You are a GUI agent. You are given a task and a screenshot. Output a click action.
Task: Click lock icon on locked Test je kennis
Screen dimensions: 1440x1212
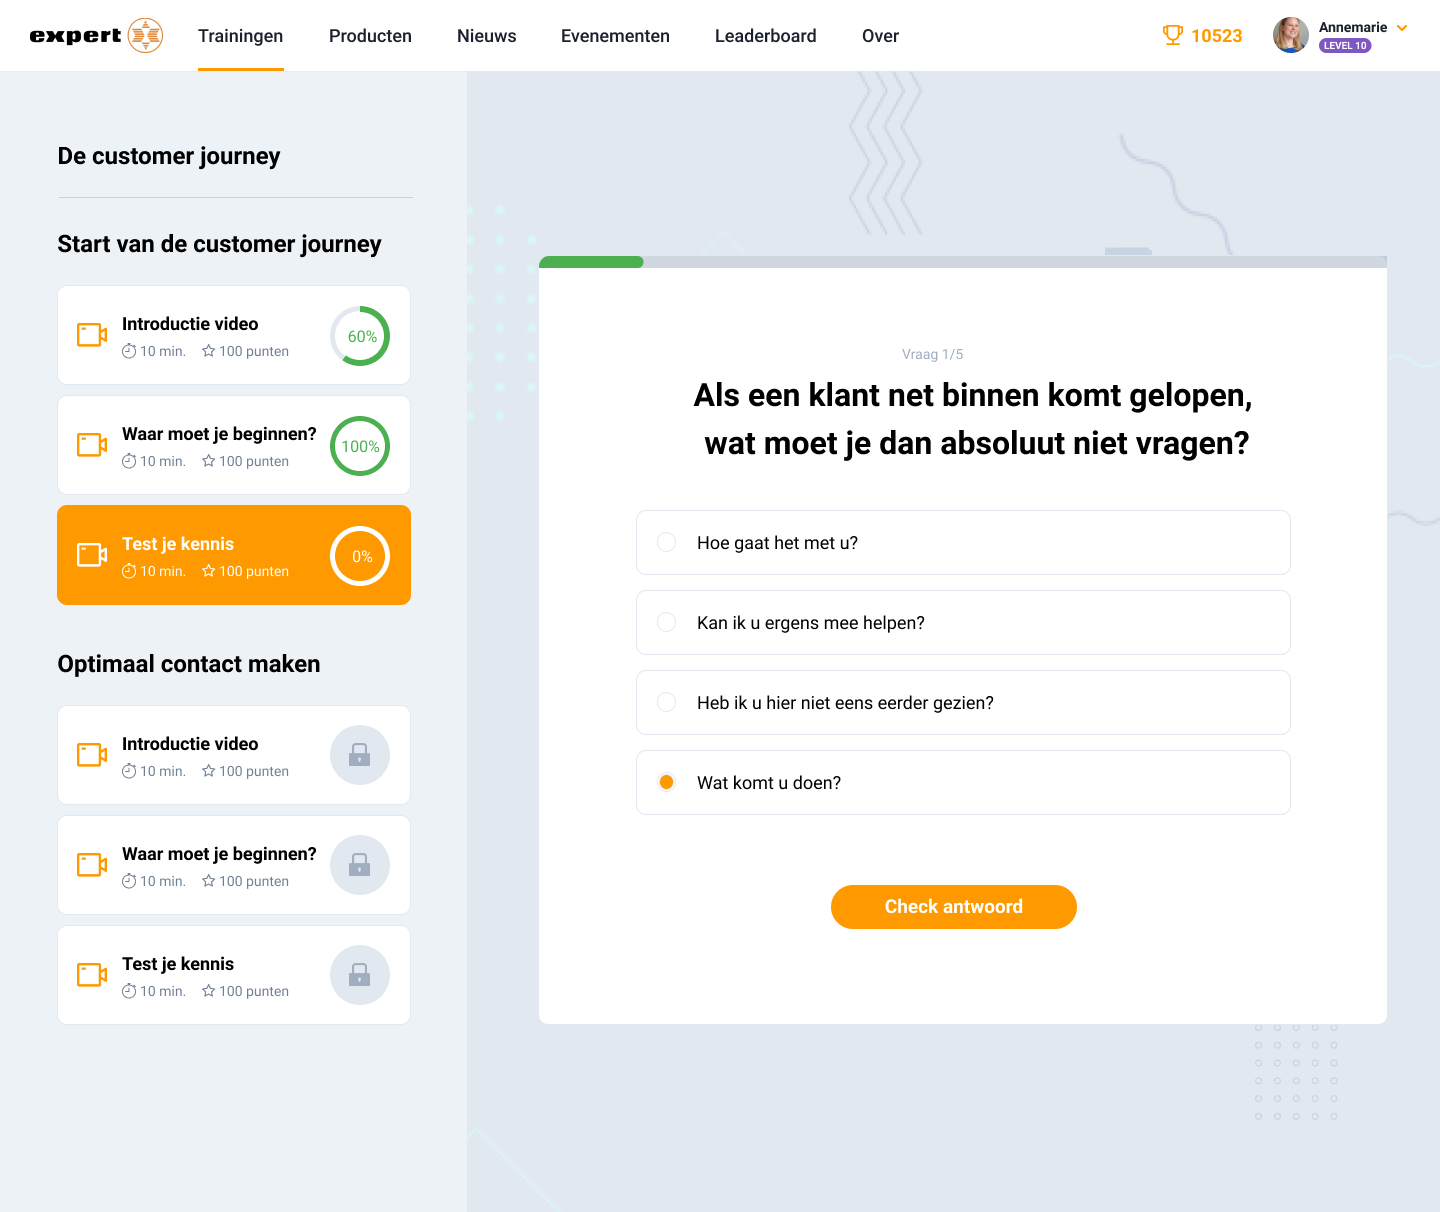coord(360,975)
